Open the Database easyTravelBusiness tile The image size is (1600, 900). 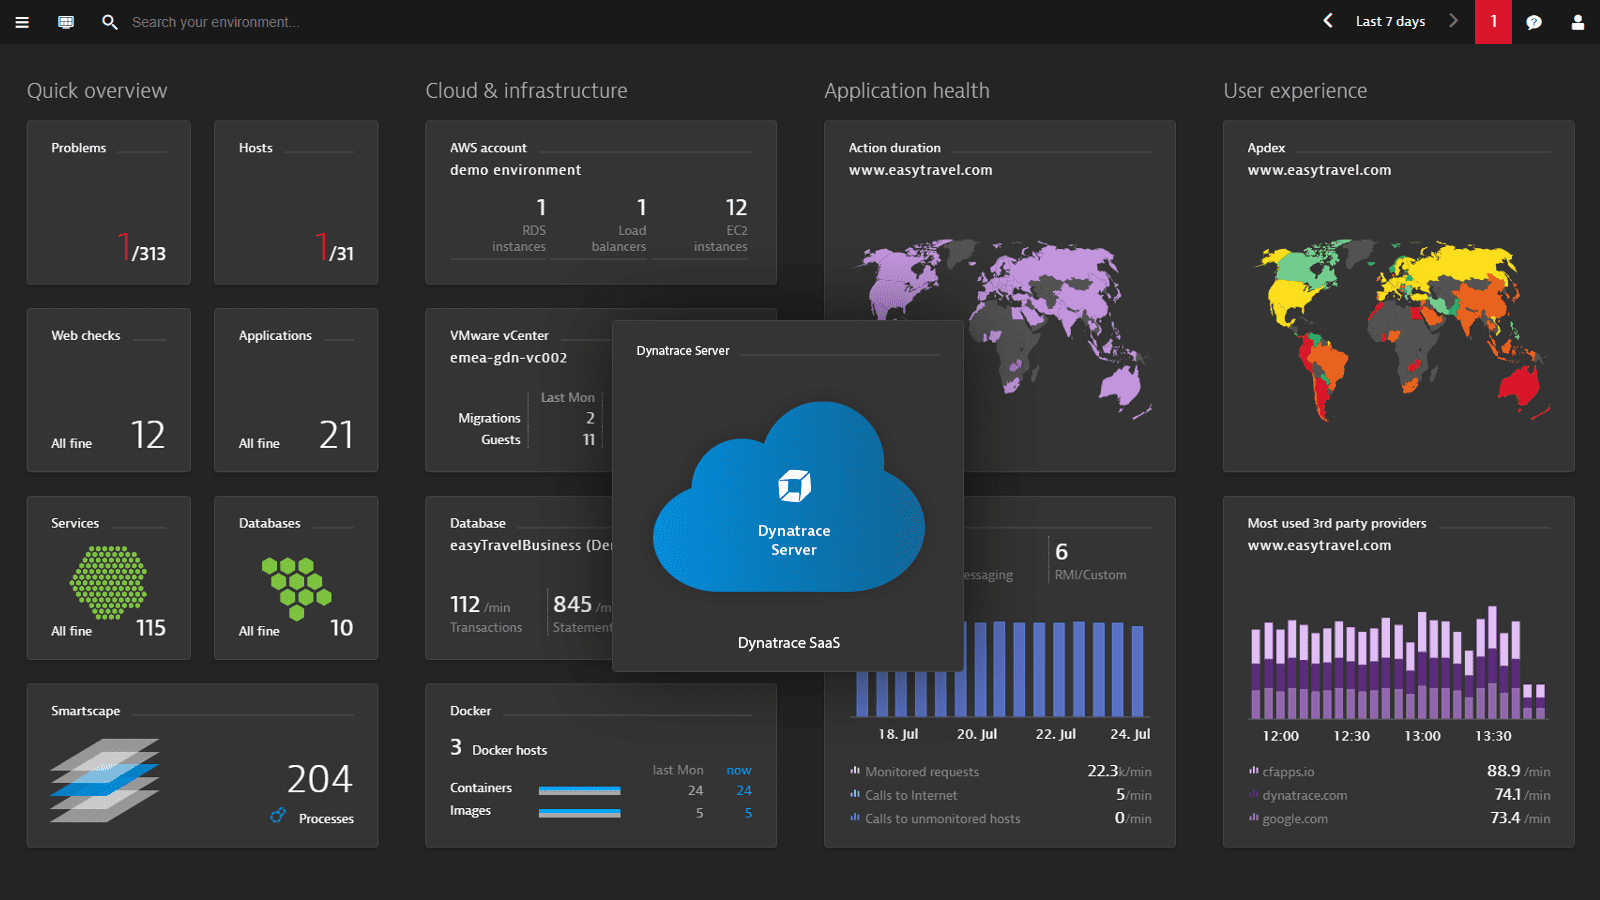[518, 578]
